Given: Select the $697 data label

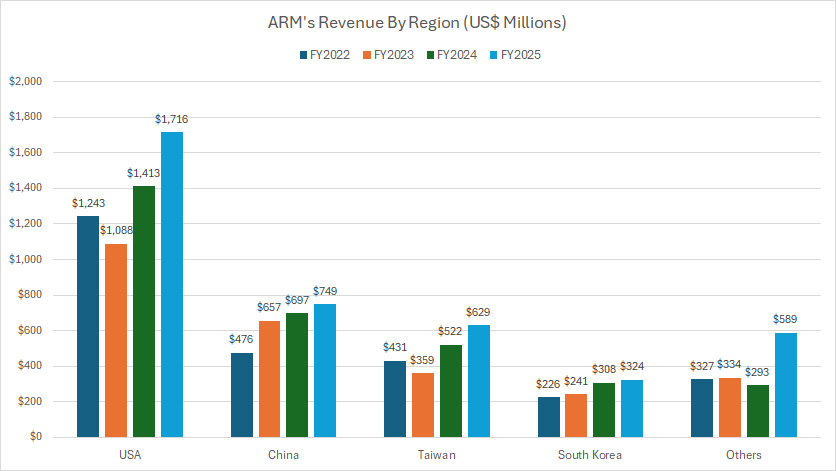Looking at the screenshot, I should pyautogui.click(x=297, y=300).
